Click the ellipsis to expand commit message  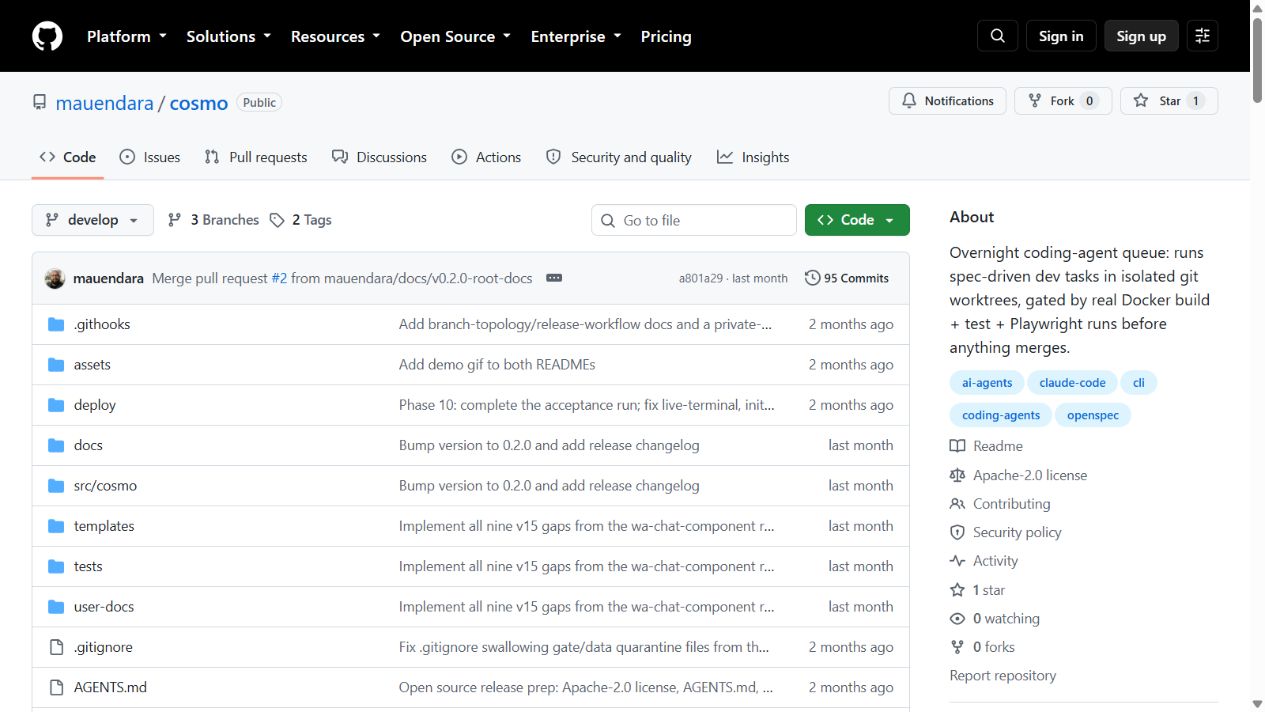[x=554, y=278]
